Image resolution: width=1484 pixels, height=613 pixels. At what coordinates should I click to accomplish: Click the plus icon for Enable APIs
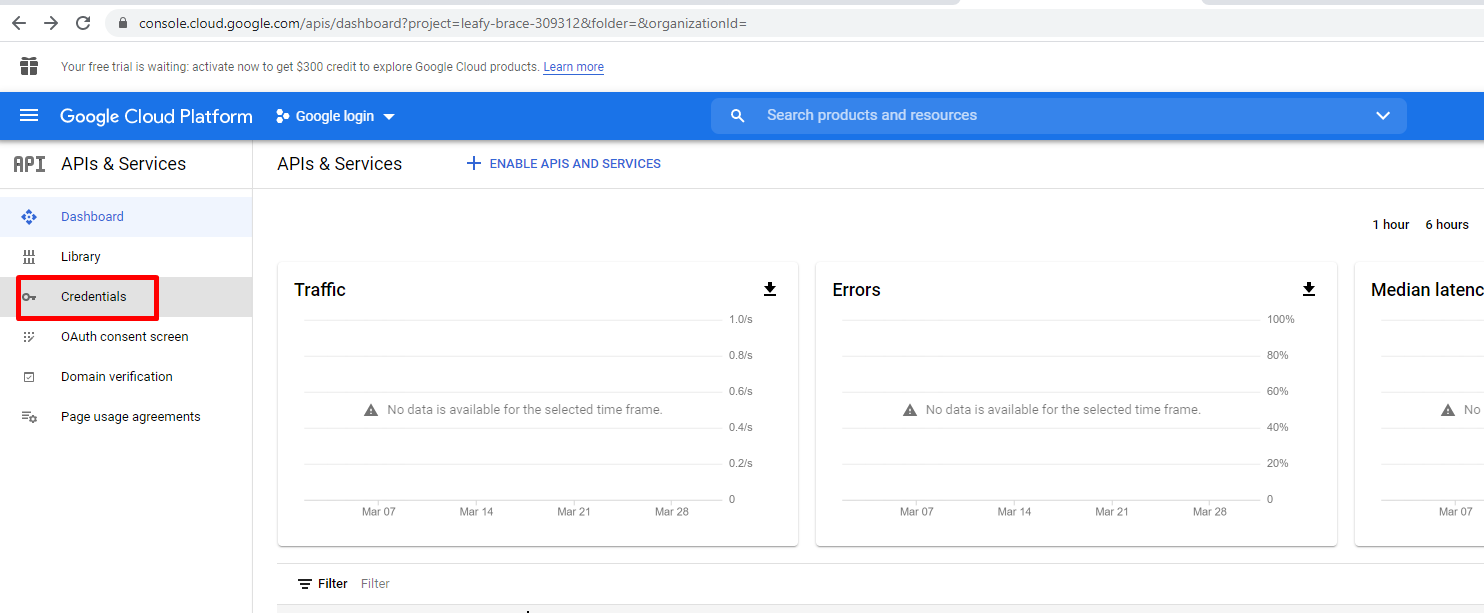tap(474, 164)
